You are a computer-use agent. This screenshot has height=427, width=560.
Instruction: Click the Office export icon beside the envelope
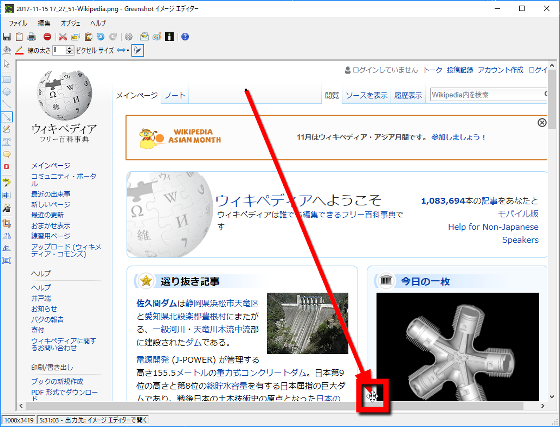click(x=157, y=36)
